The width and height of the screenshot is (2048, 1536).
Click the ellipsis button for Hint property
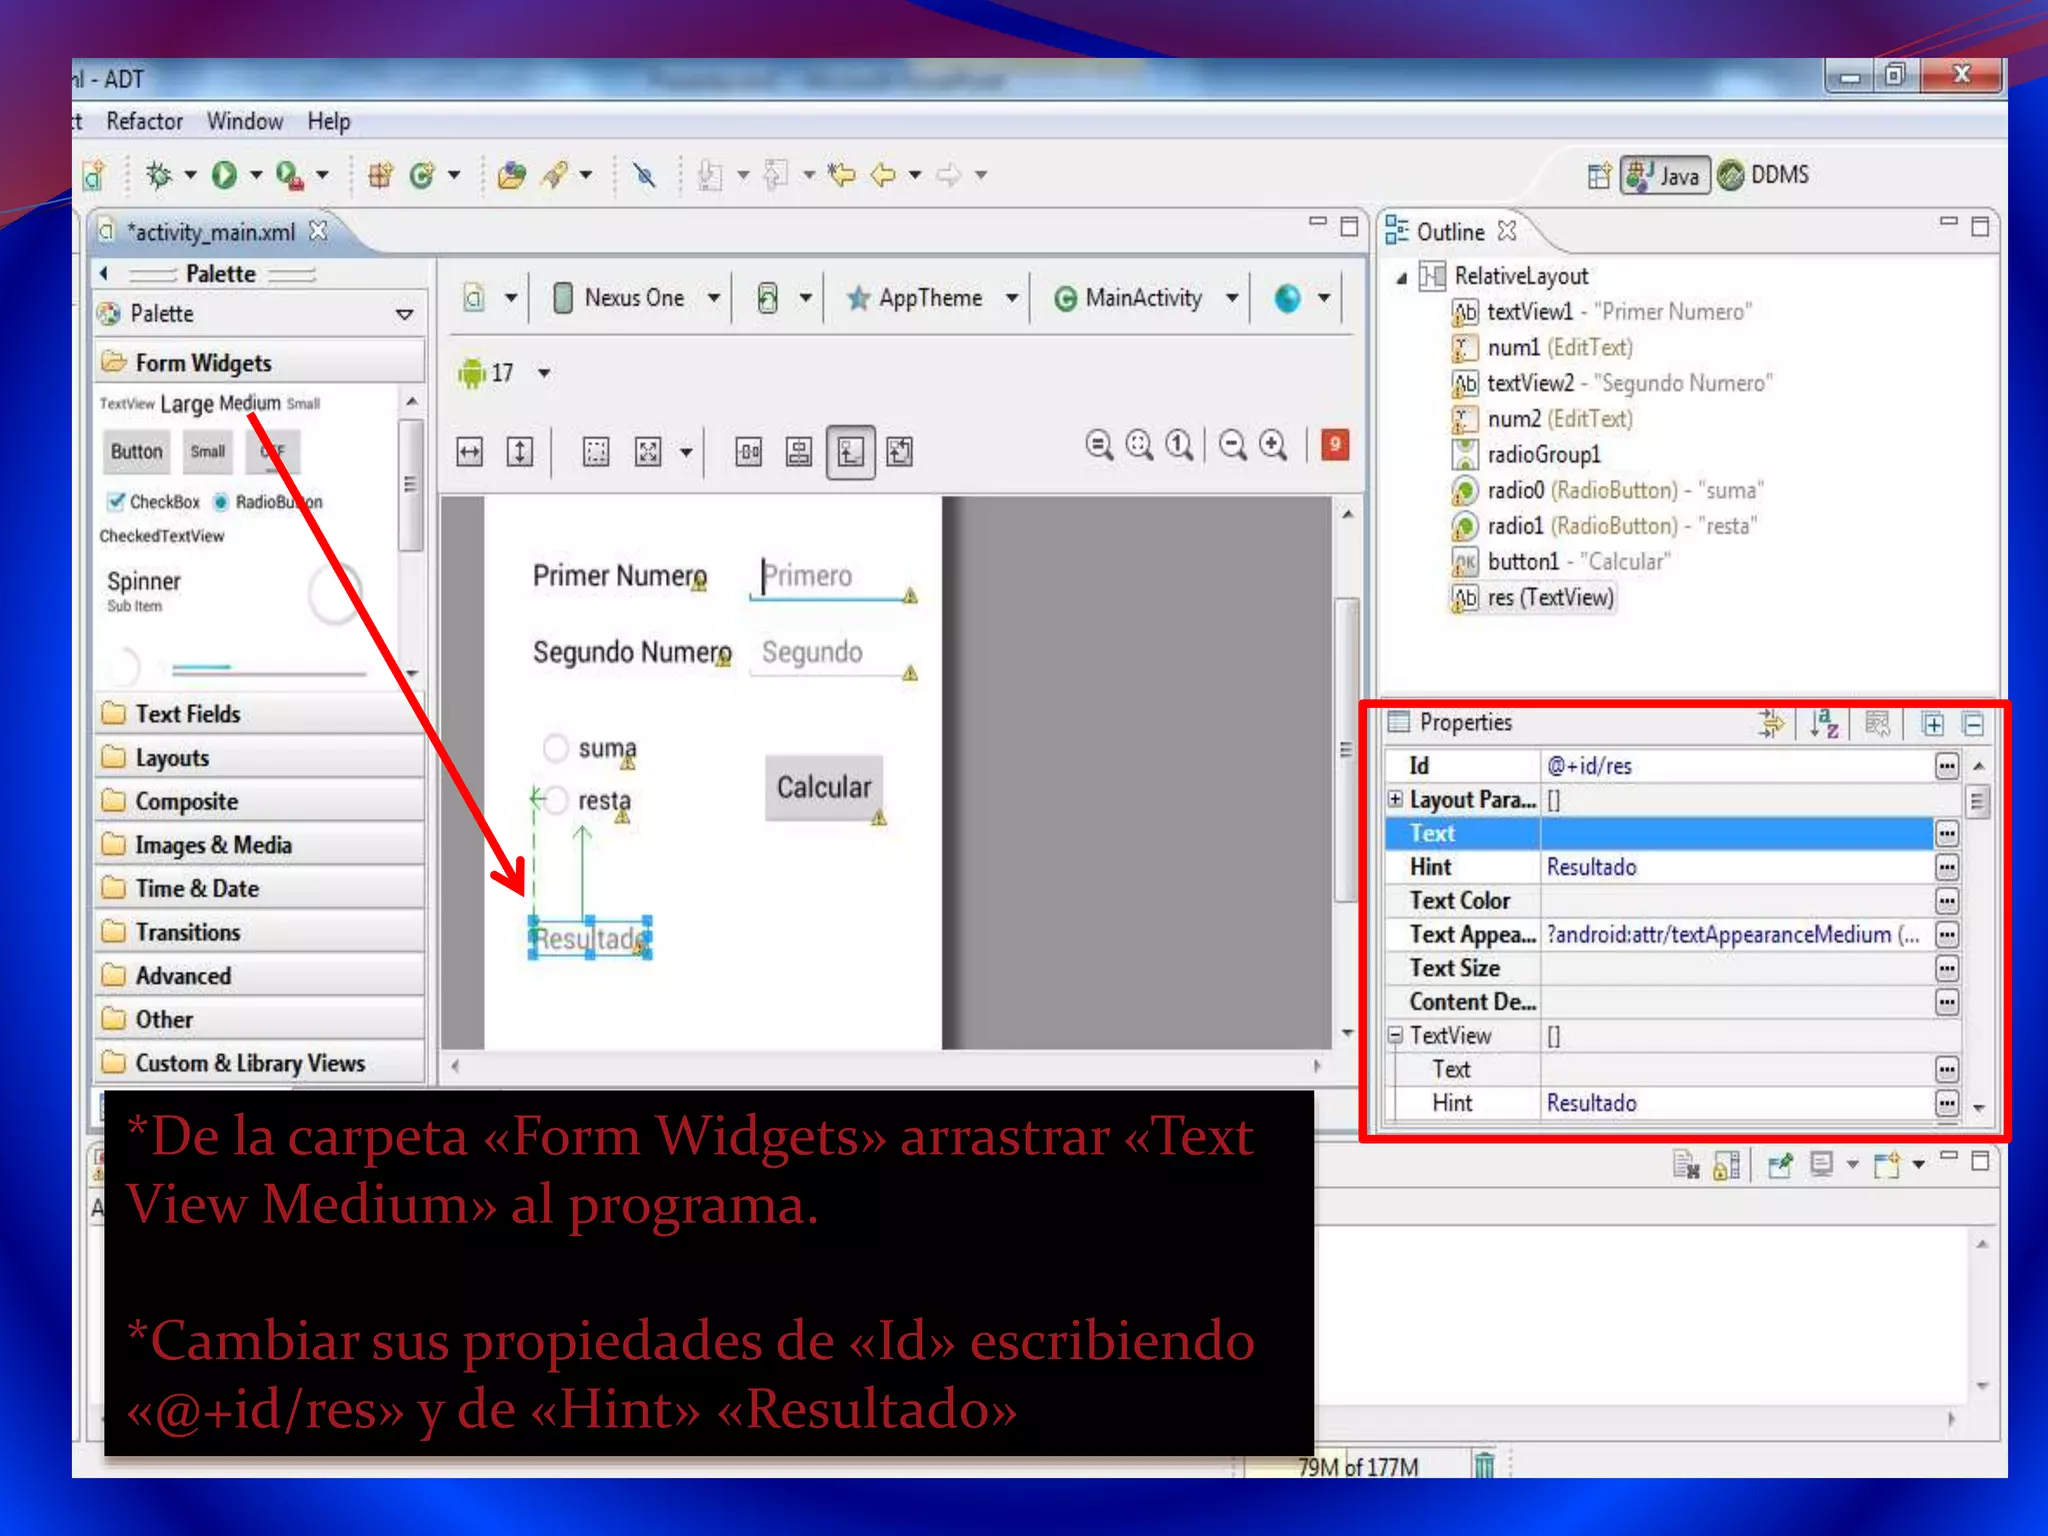point(1946,867)
